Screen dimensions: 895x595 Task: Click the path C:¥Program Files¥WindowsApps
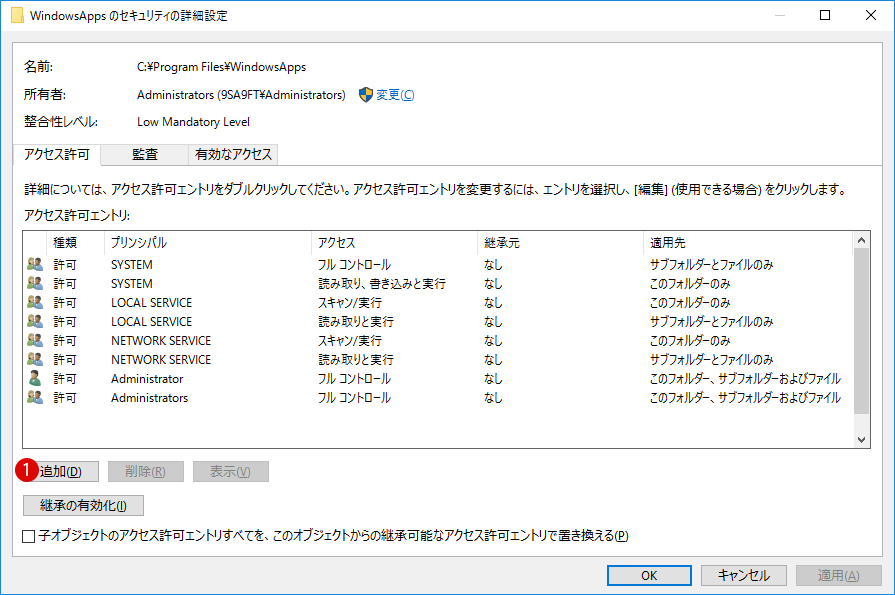[x=221, y=67]
